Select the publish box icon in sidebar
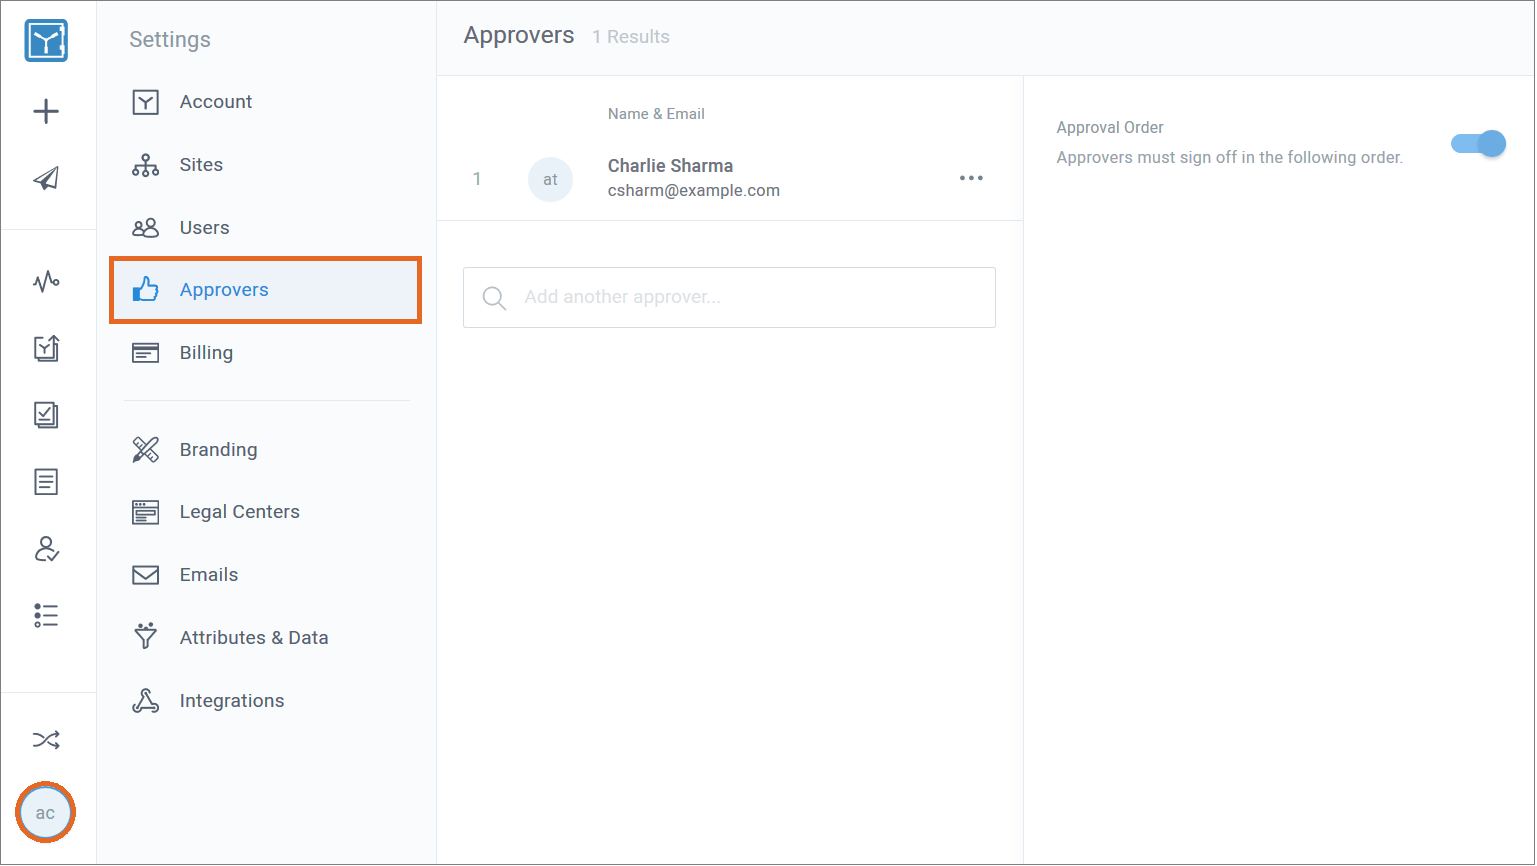Viewport: 1537px width, 866px height. (x=45, y=348)
